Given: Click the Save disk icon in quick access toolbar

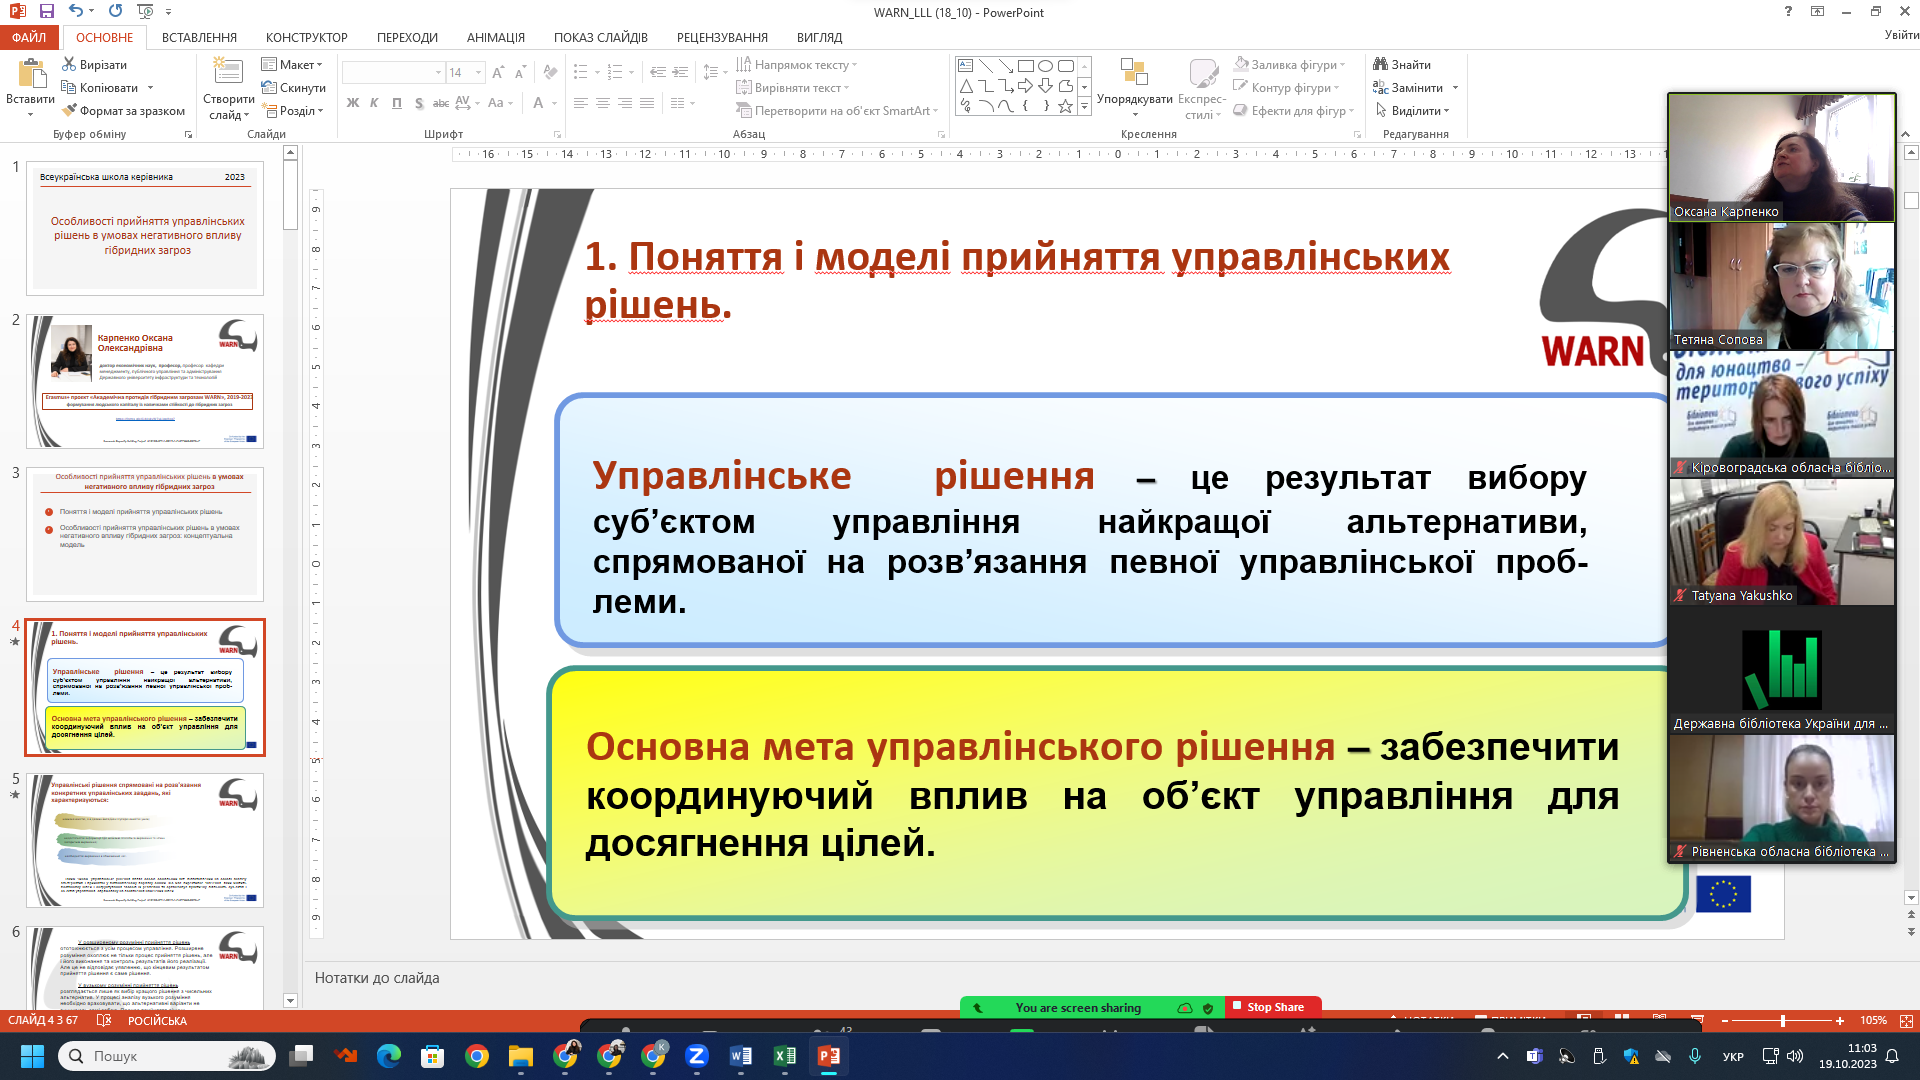Looking at the screenshot, I should coord(47,11).
